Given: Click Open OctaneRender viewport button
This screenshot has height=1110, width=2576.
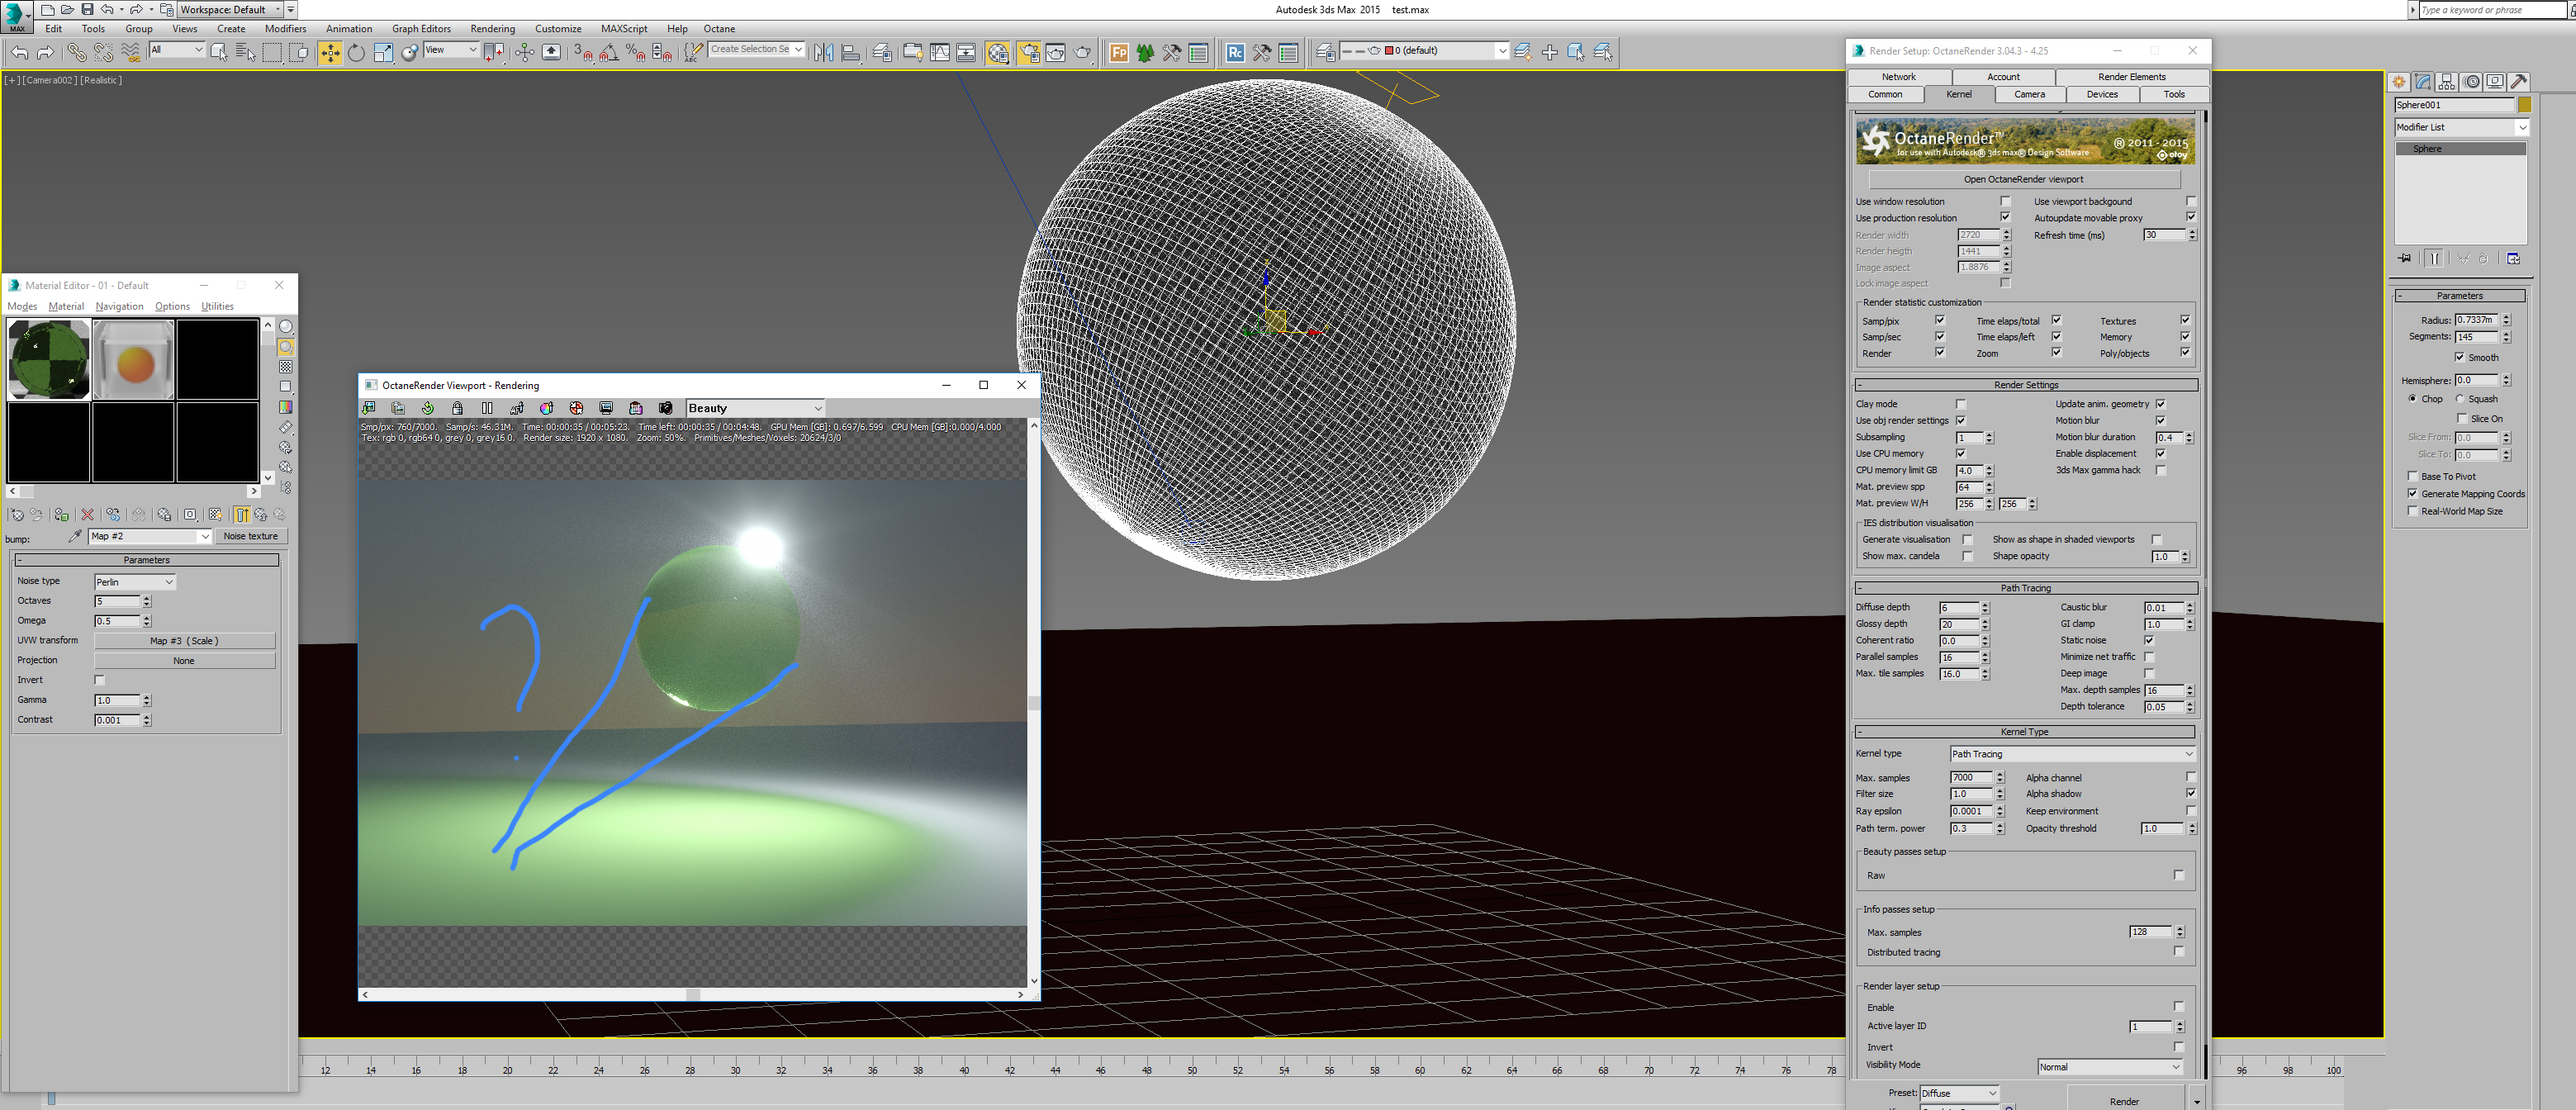Looking at the screenshot, I should [x=2023, y=179].
